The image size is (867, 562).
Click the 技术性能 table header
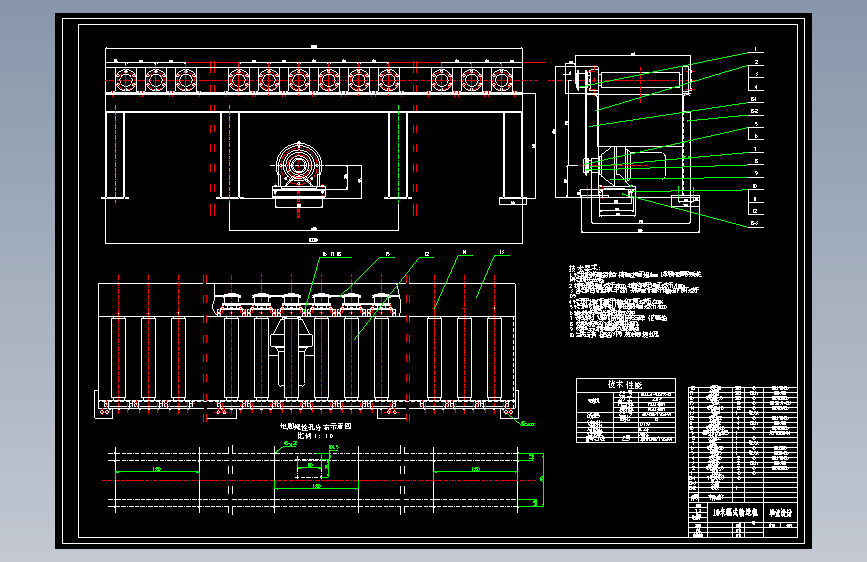[x=625, y=384]
